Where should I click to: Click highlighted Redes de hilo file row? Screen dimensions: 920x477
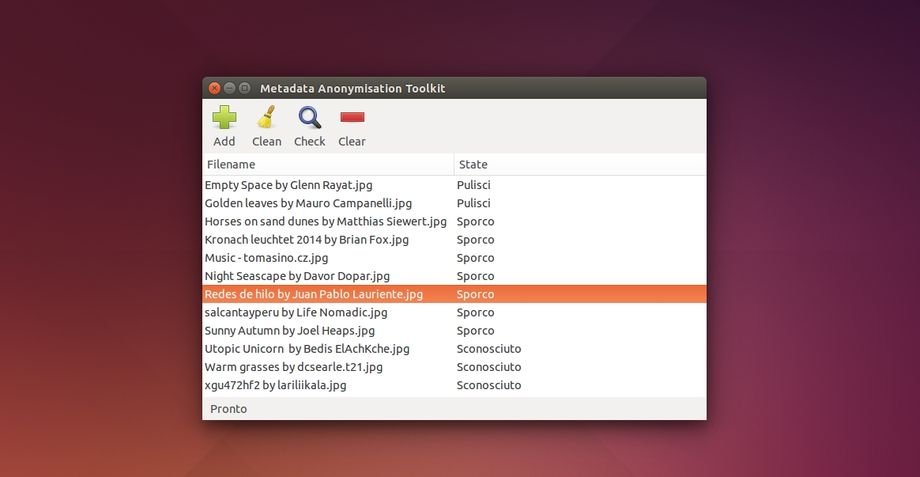313,294
